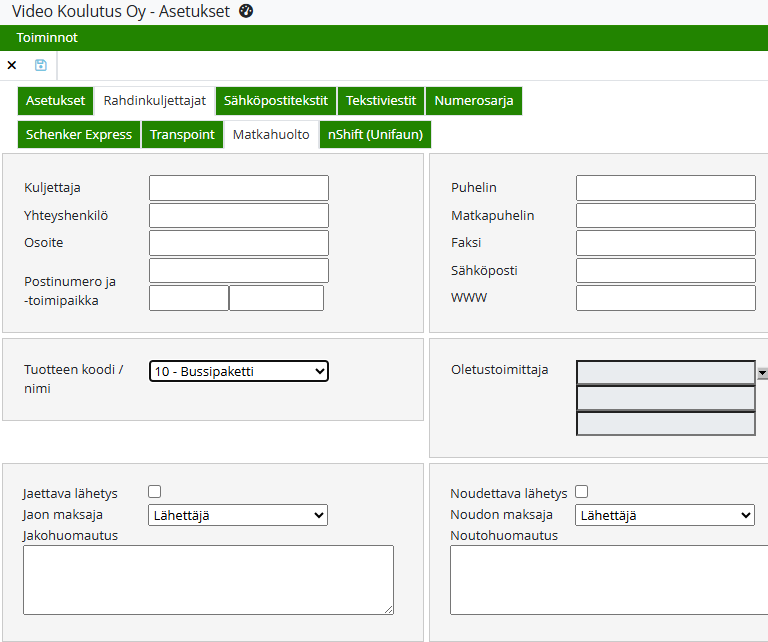The width and height of the screenshot is (768, 642).
Task: Open the Oletustoimittaja dropdown arrow
Action: 762,373
